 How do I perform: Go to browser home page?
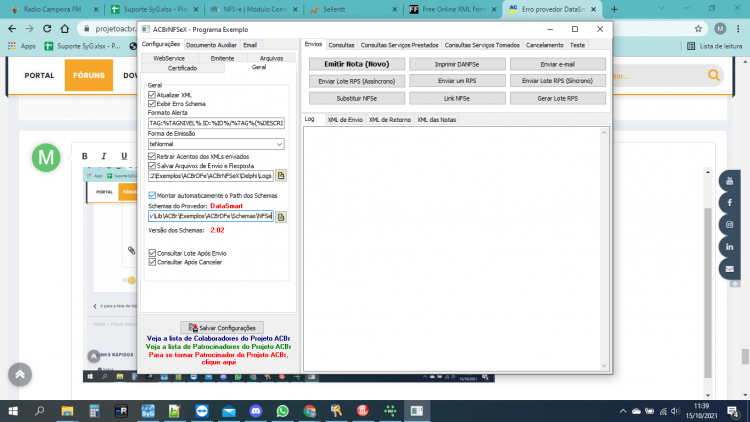(65, 29)
